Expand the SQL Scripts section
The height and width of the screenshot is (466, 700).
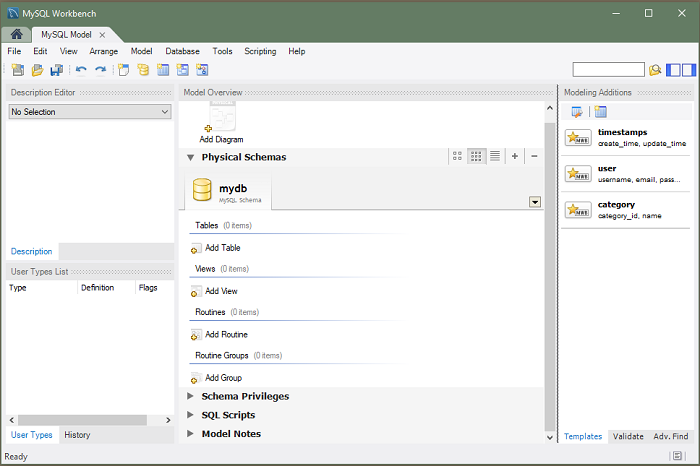[x=191, y=415]
